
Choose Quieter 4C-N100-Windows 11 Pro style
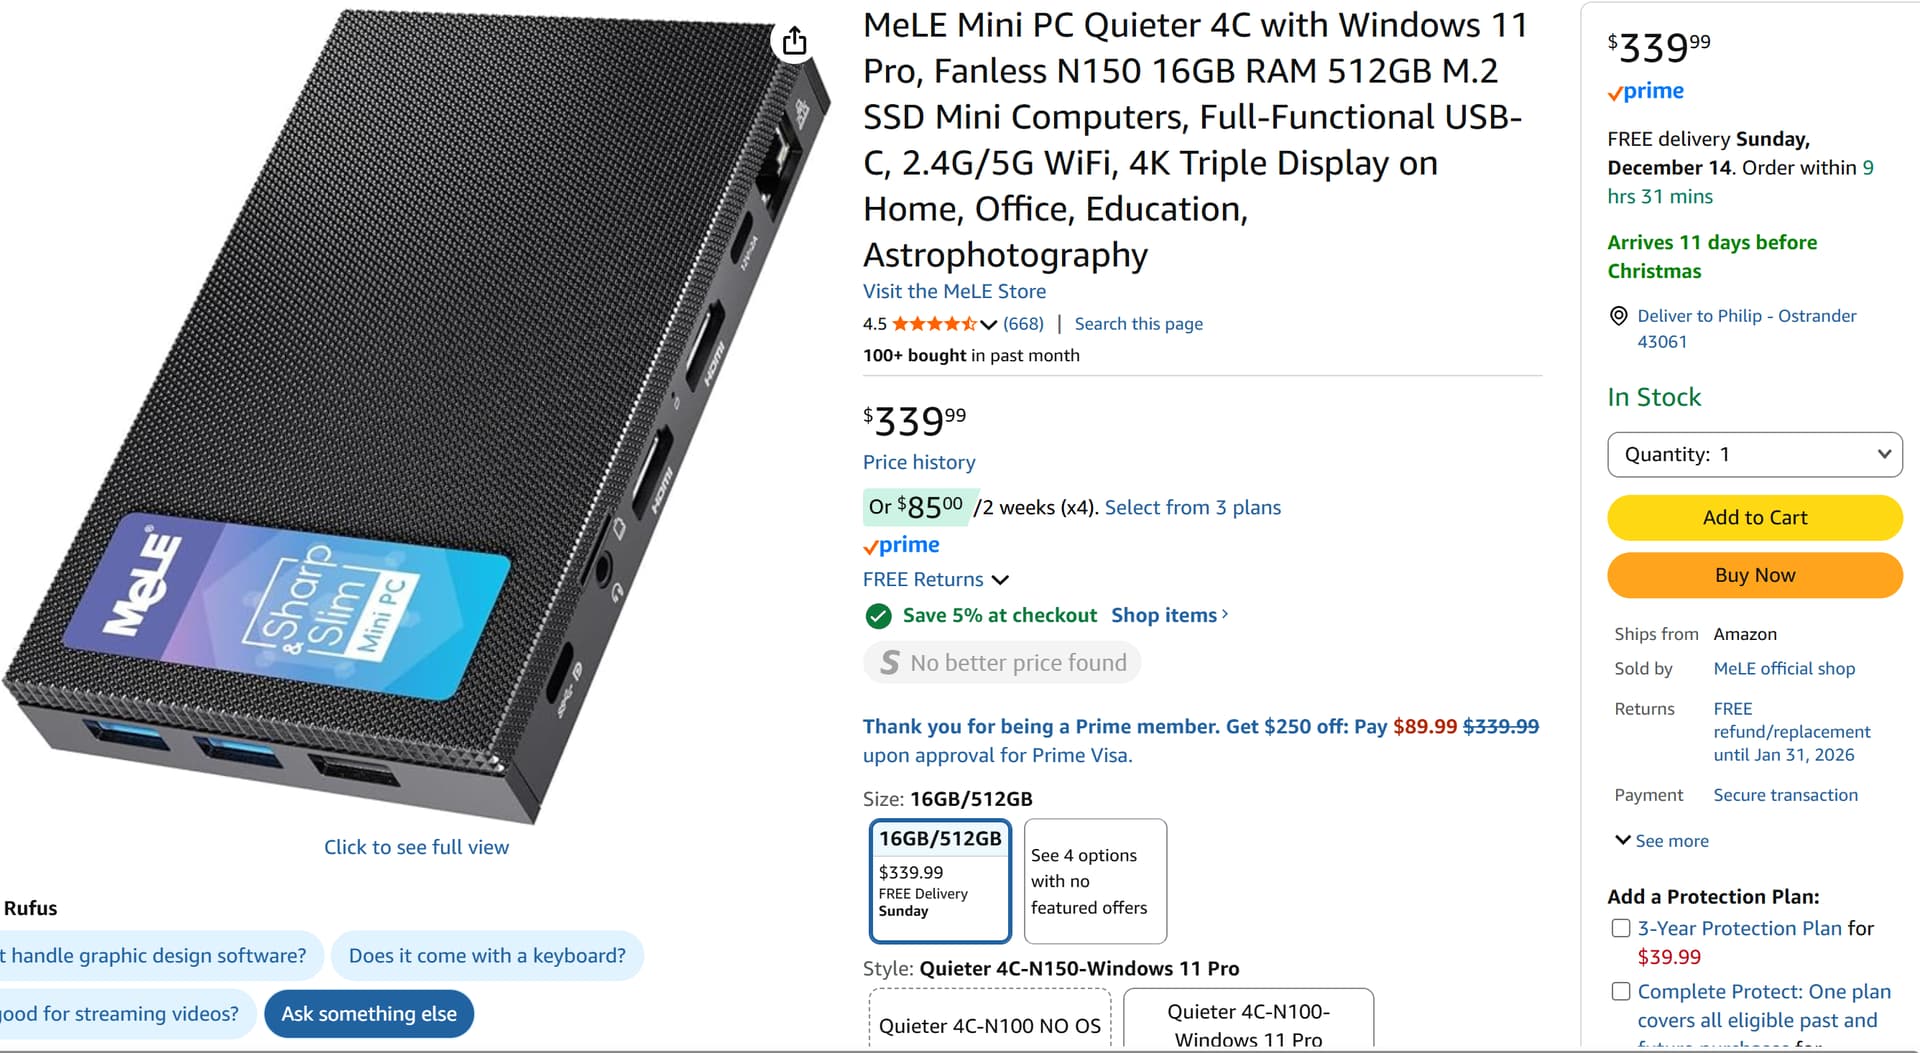[1248, 1024]
